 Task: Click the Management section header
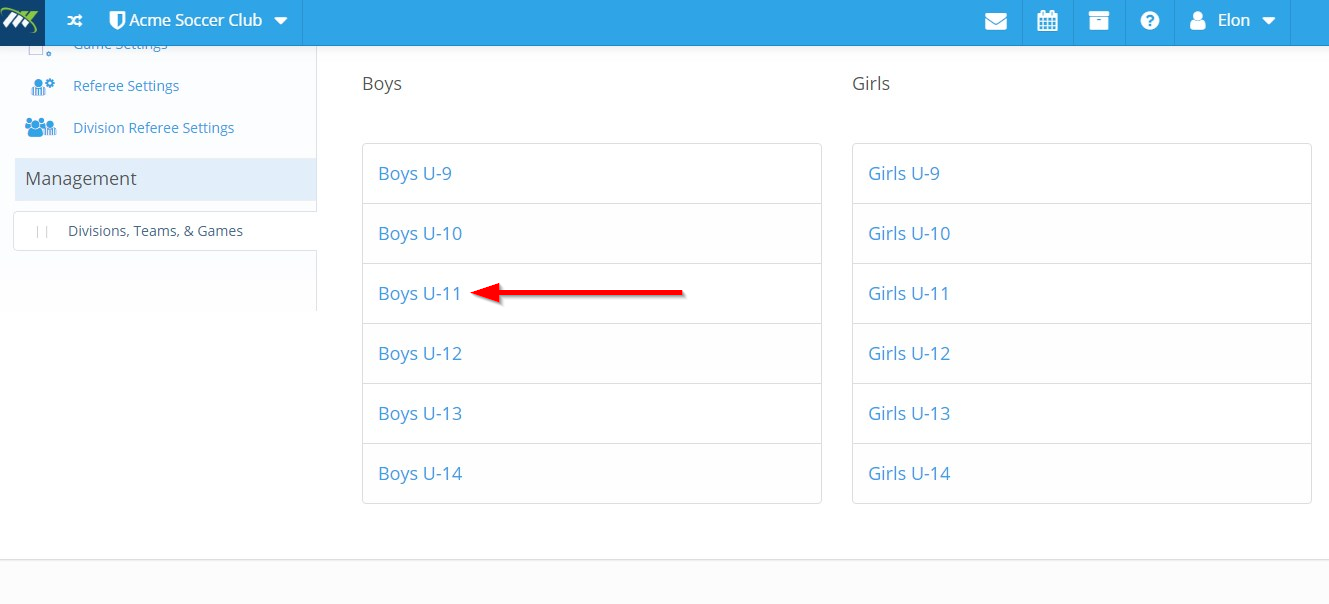pyautogui.click(x=166, y=179)
